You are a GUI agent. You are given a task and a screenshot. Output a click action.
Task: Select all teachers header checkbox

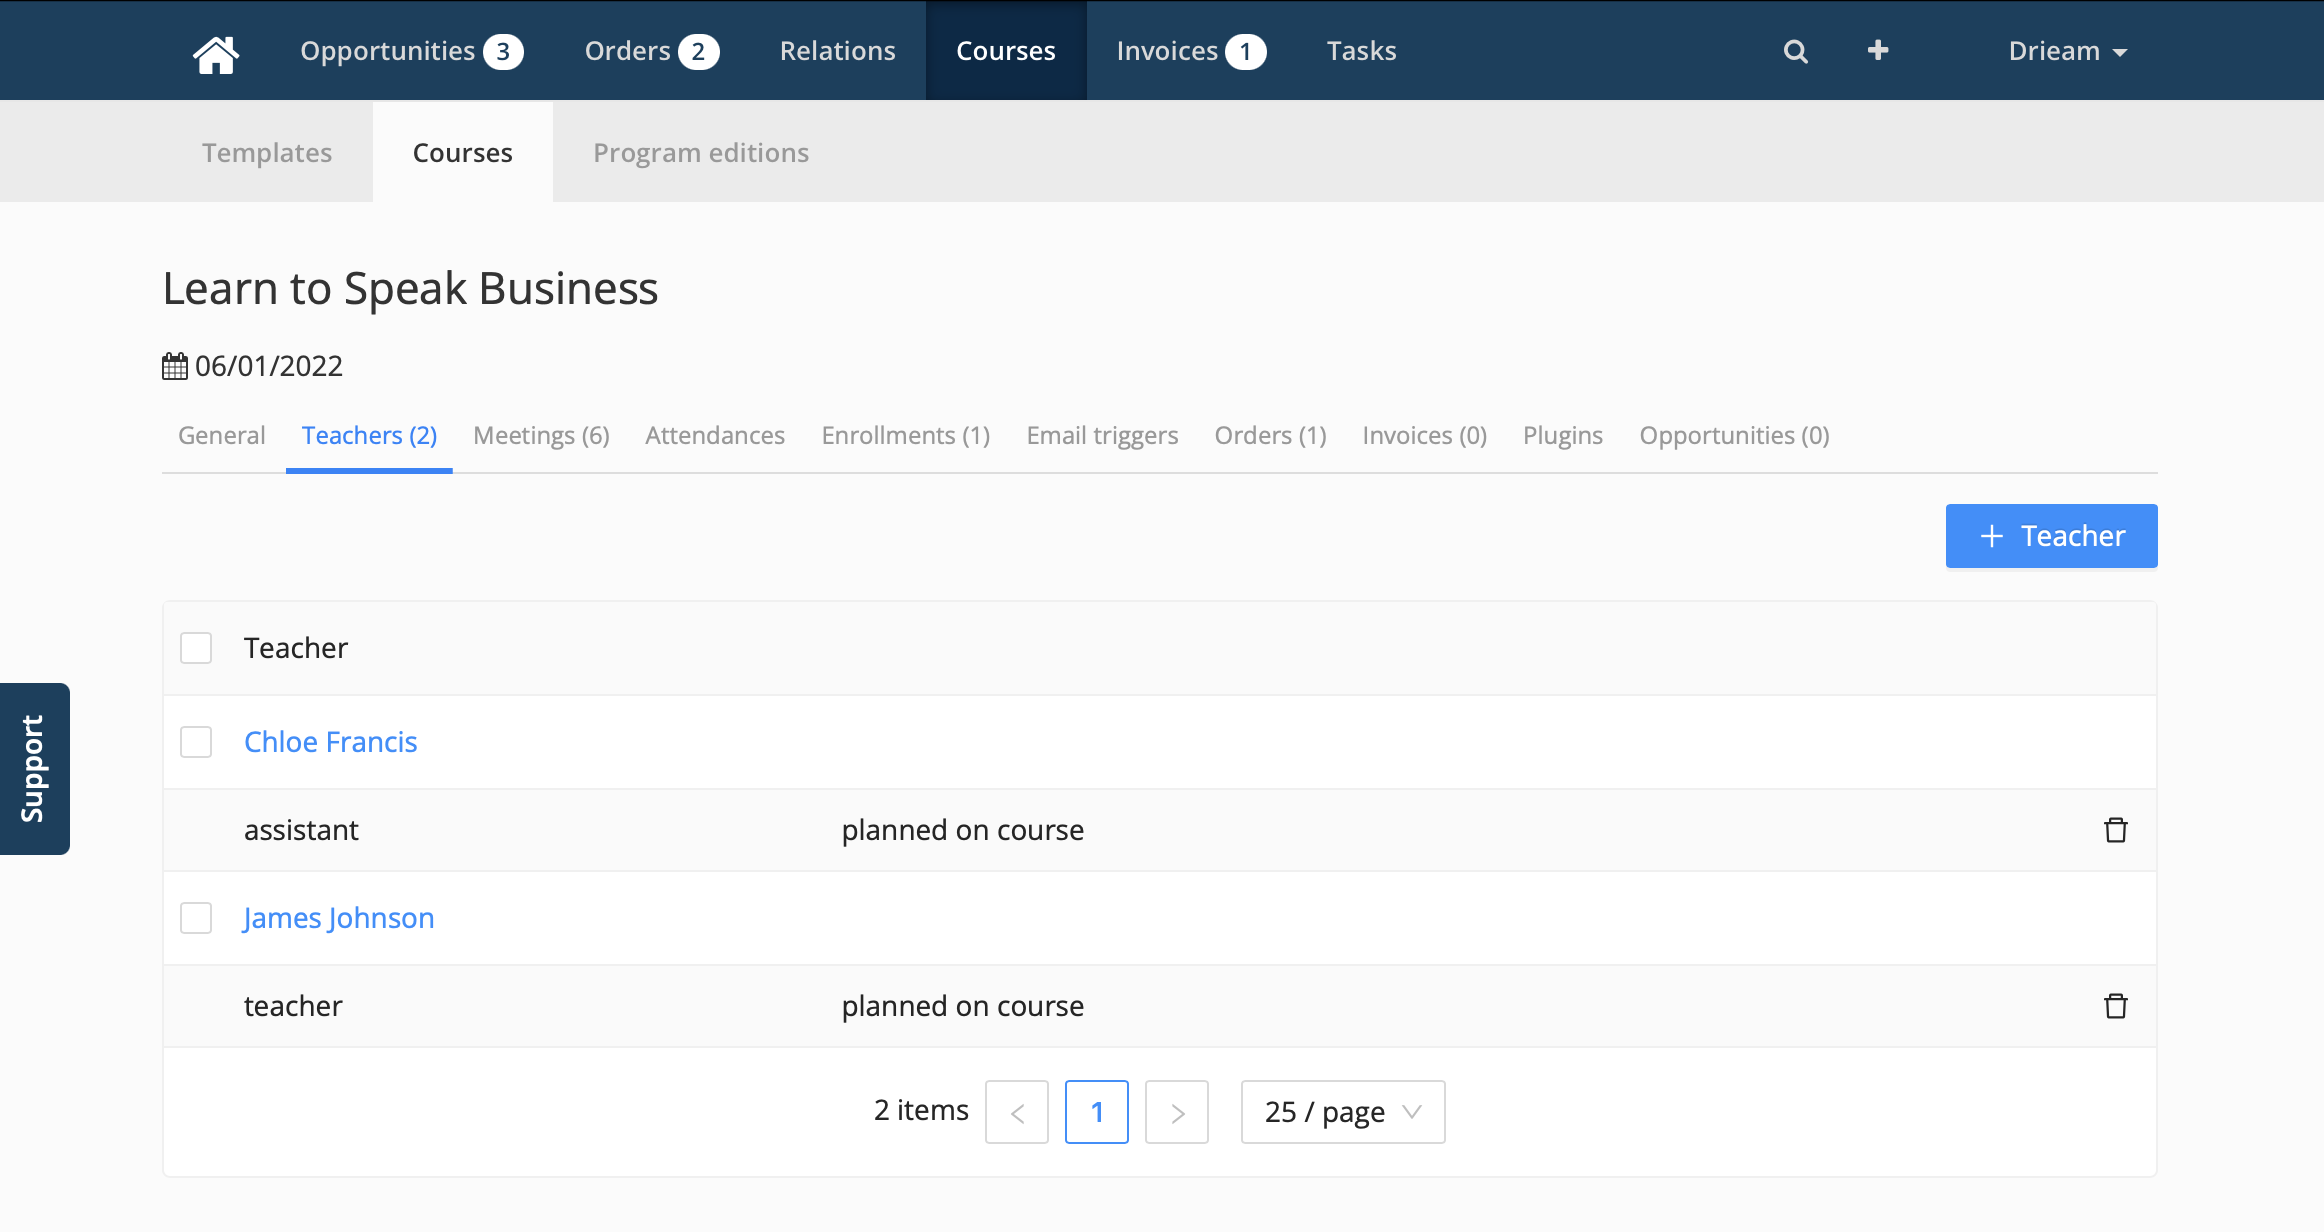tap(196, 648)
